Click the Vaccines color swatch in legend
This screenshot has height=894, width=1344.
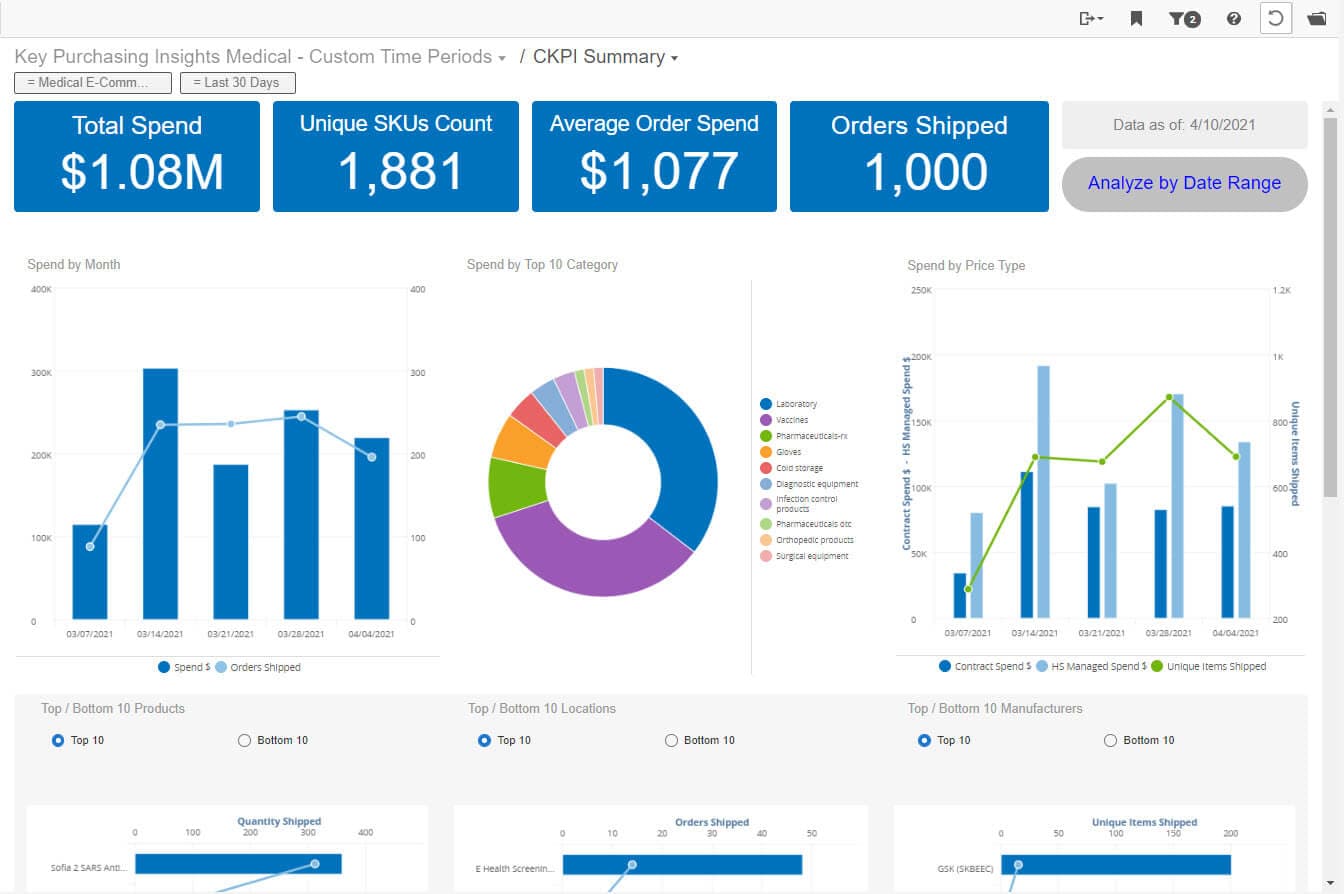(766, 420)
